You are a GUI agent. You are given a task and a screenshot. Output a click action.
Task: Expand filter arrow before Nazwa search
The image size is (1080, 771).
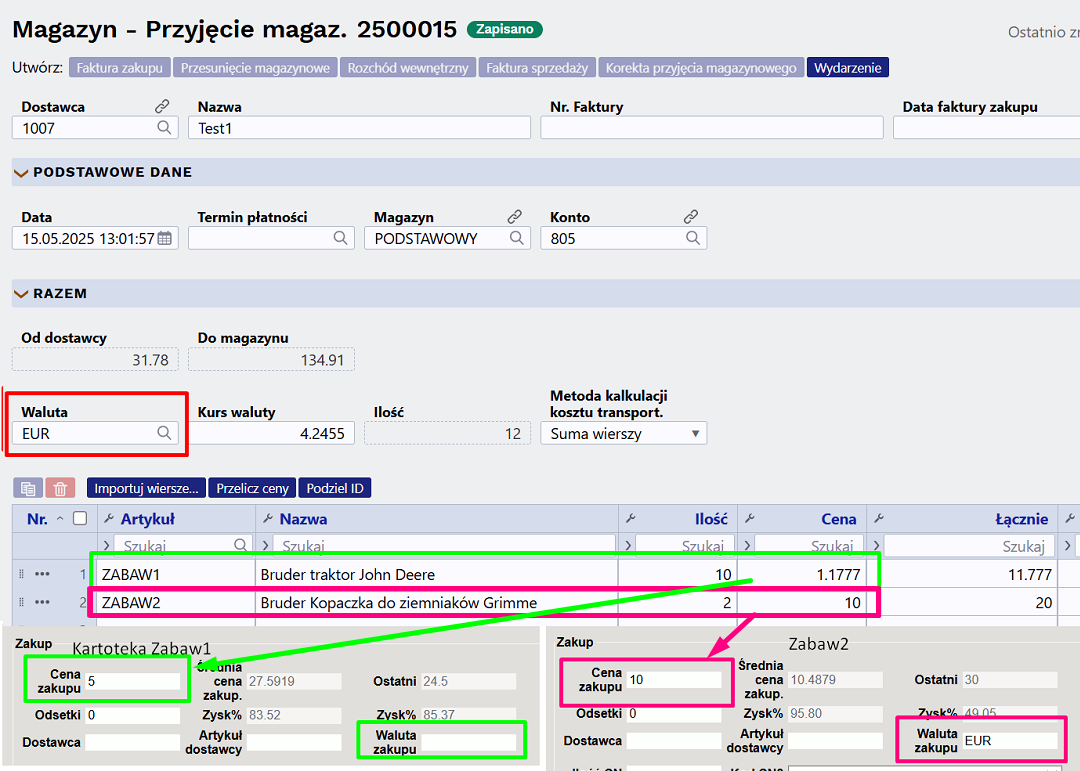coord(266,546)
